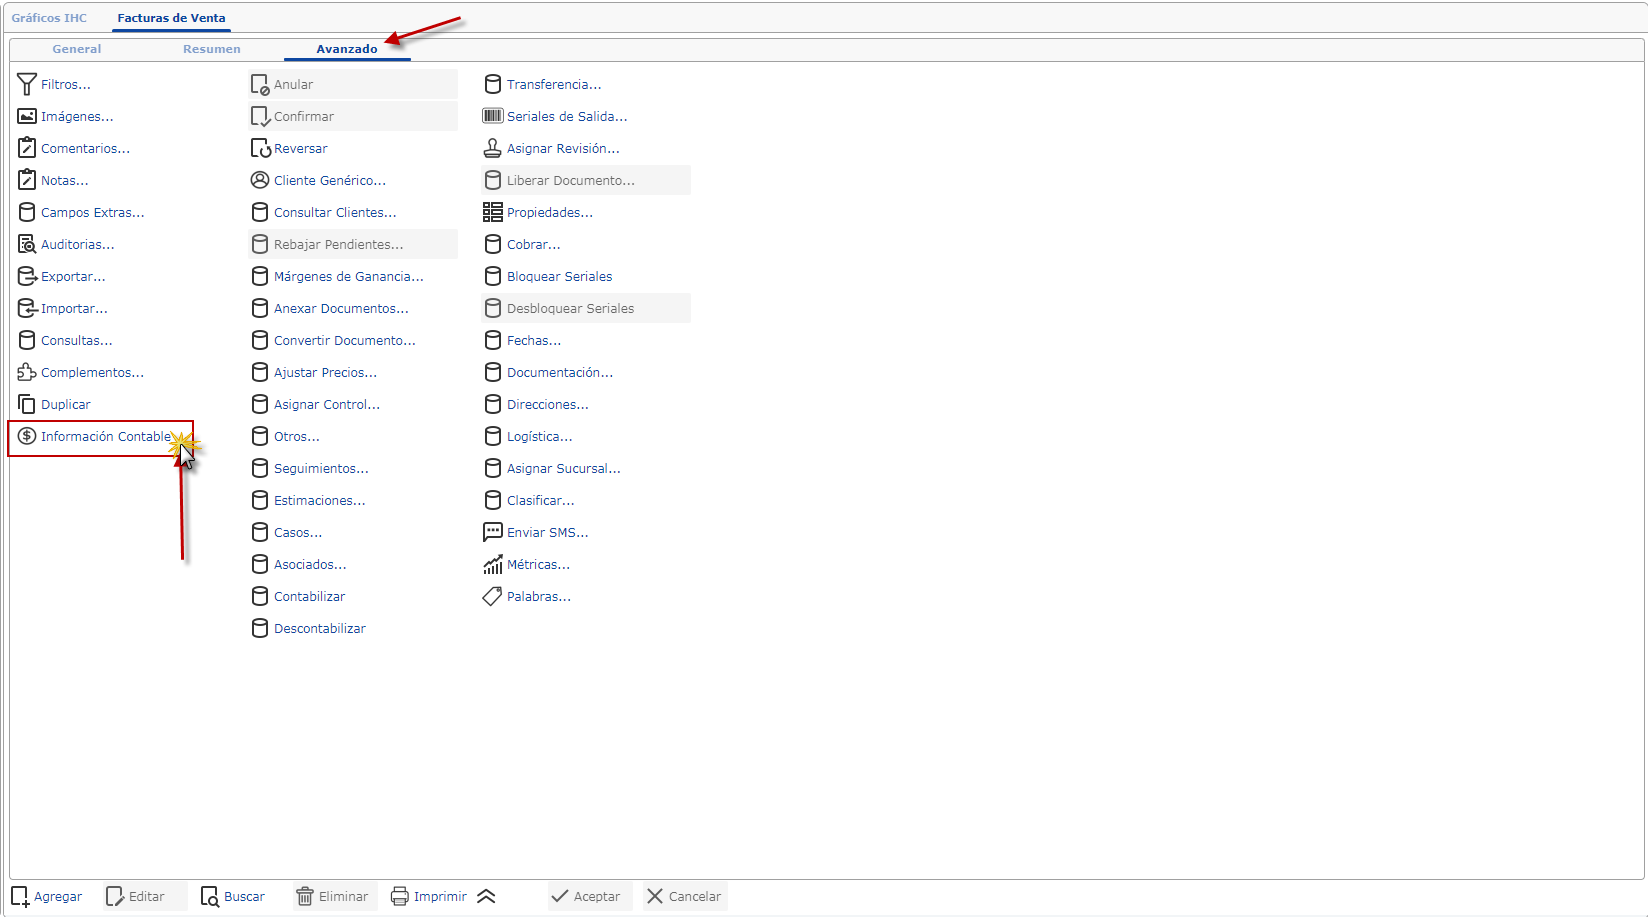Expand toolbar with double chevron arrow
The height and width of the screenshot is (917, 1648).
487,897
